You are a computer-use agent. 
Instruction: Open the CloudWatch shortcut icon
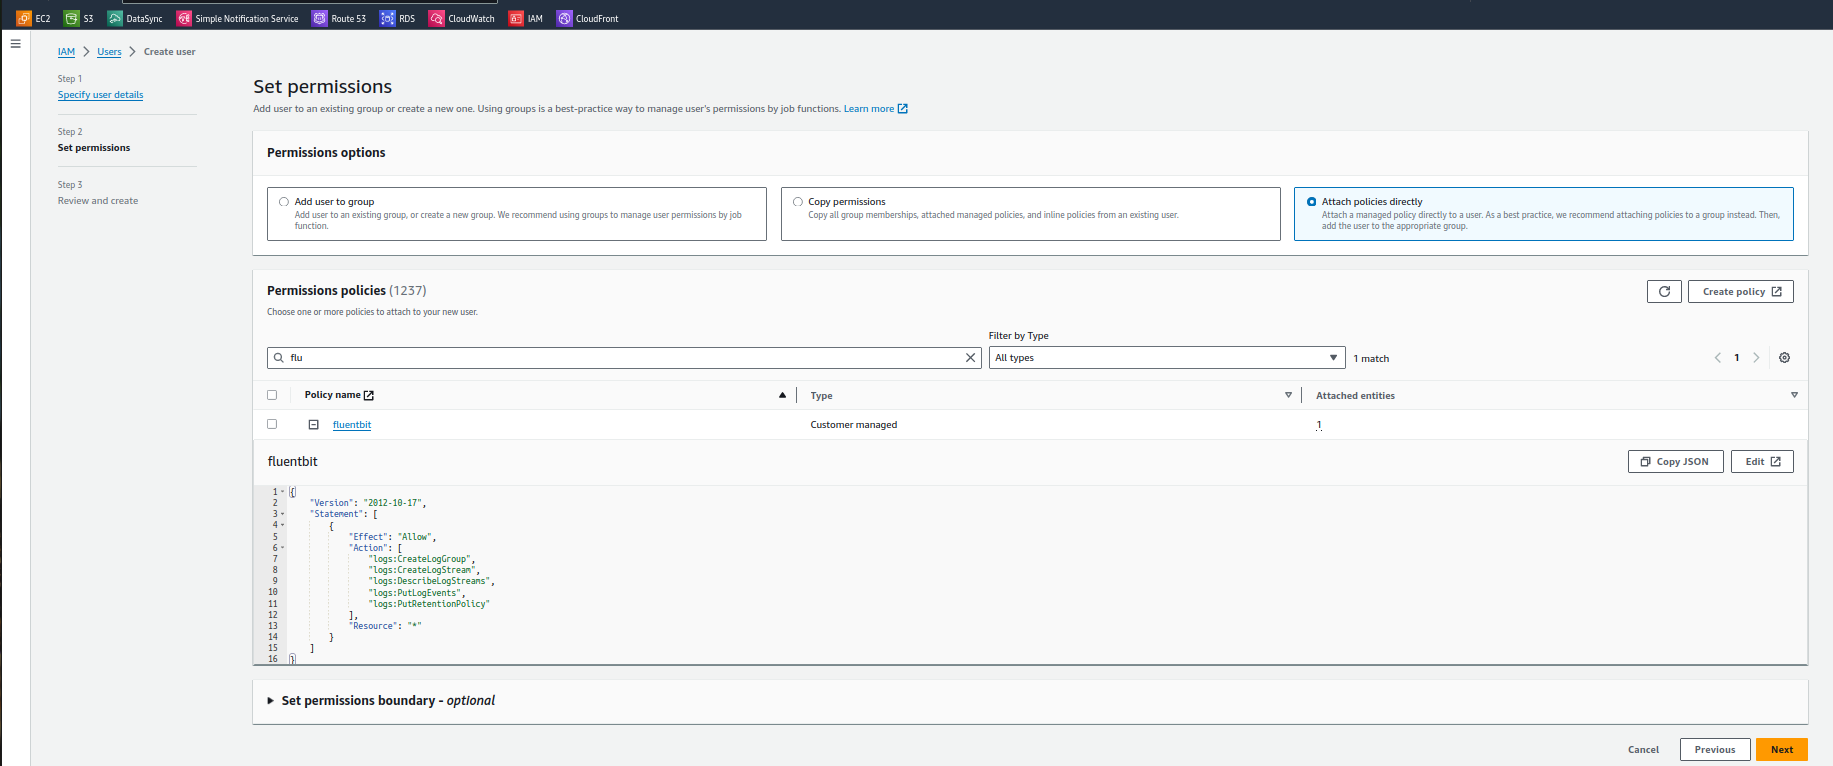[436, 18]
